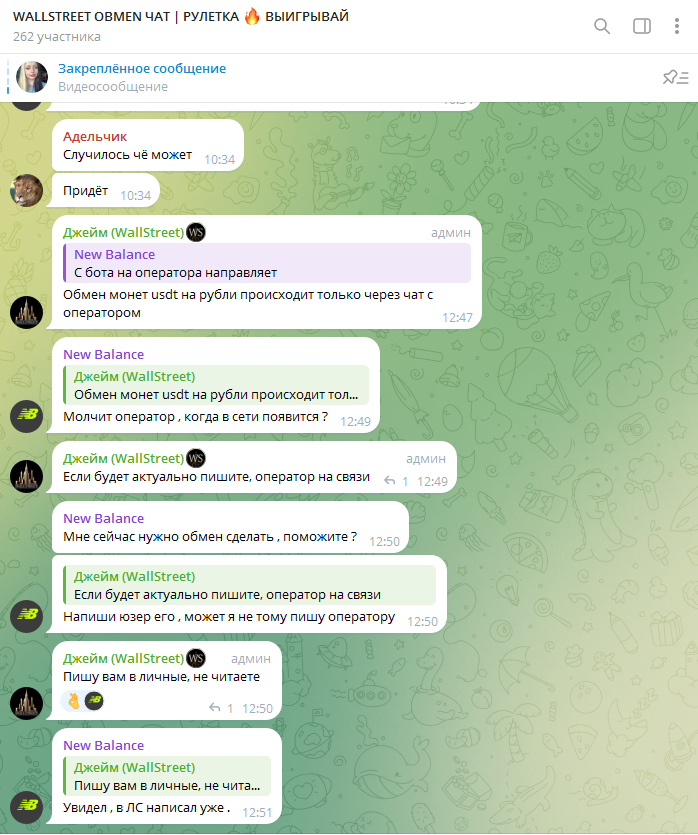Screen dimensions: 698x835
Task: Jump to the quoted 'Если будет актуально пишите' message
Action: point(250,586)
